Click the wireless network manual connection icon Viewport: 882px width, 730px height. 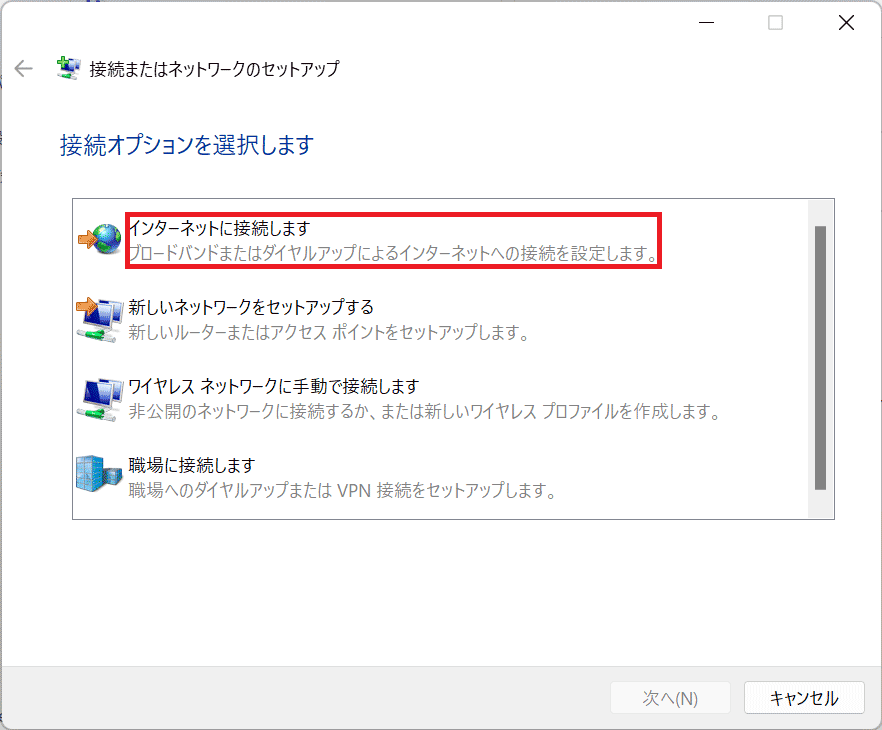click(x=99, y=398)
